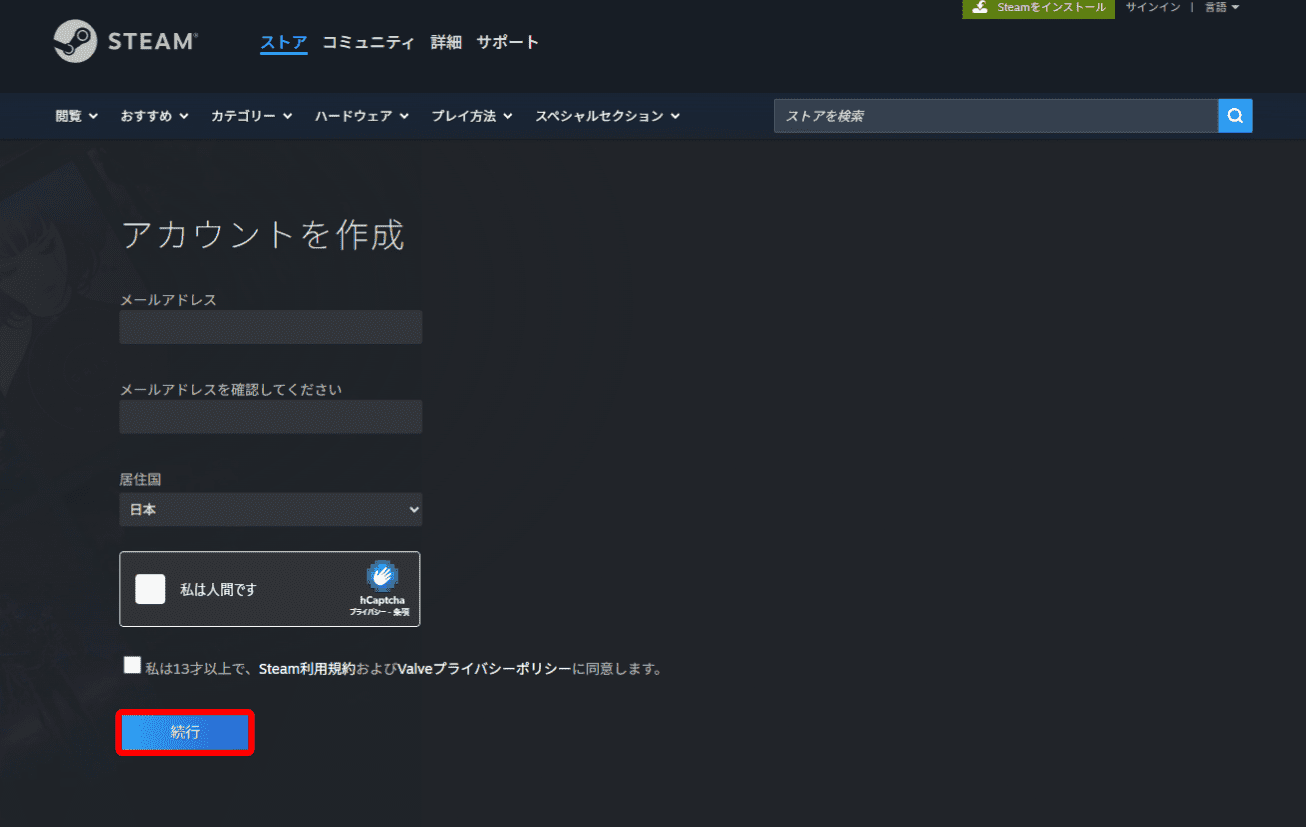Click the ストアを検索 search box
Image resolution: width=1306 pixels, height=827 pixels.
tap(996, 116)
